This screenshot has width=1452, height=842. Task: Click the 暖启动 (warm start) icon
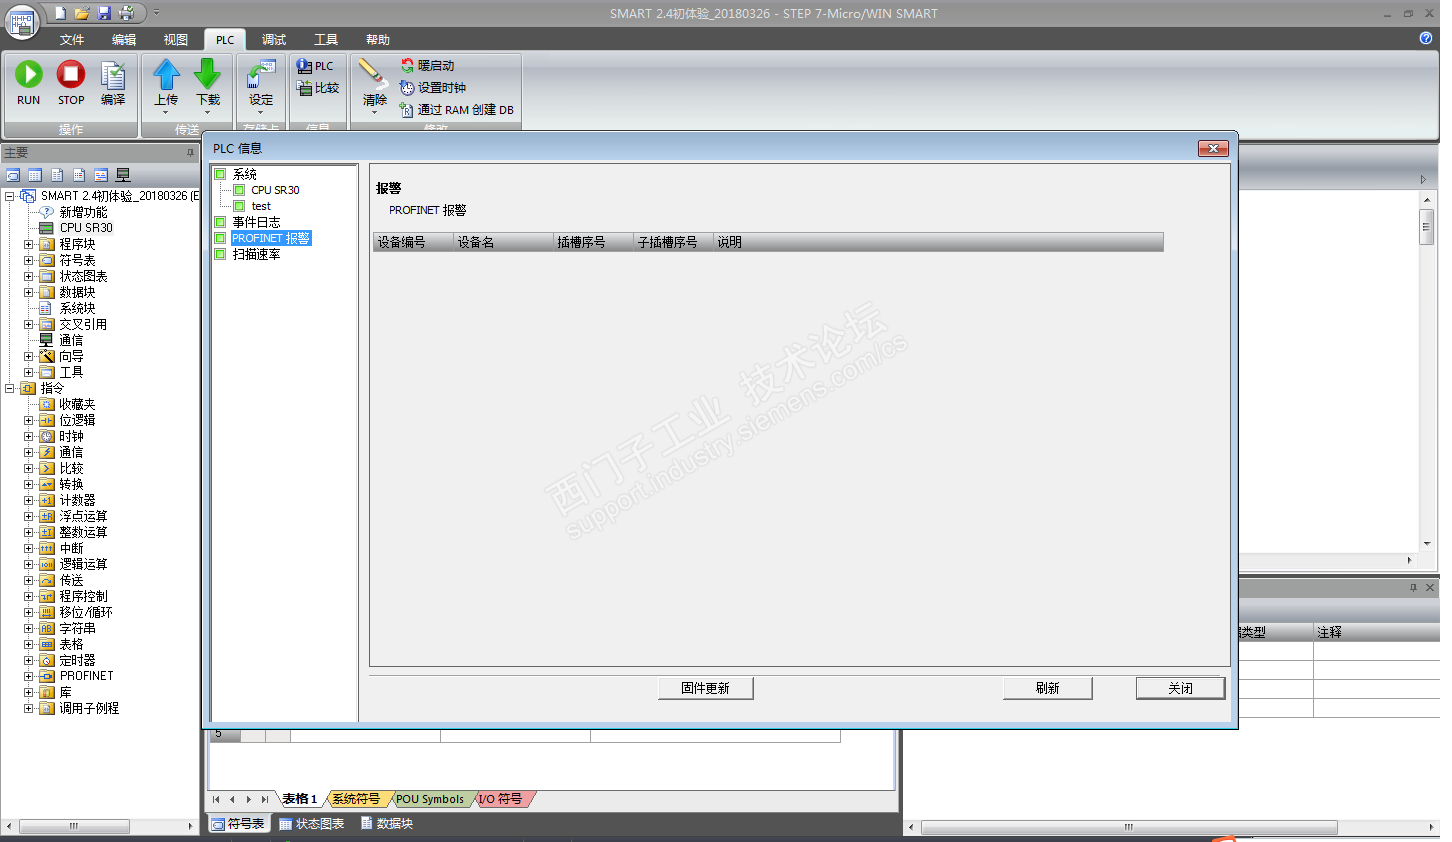[407, 66]
